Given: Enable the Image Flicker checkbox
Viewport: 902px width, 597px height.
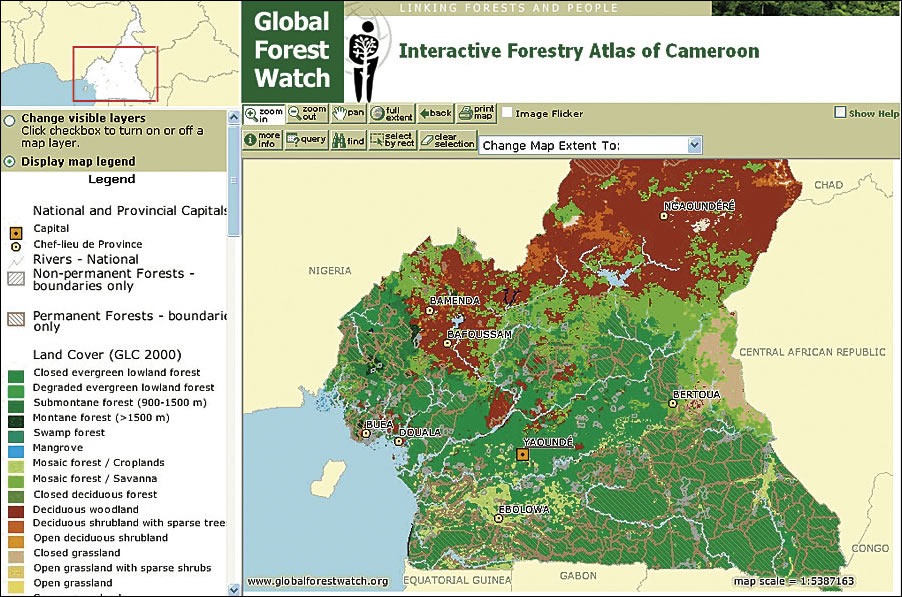Looking at the screenshot, I should pos(507,113).
